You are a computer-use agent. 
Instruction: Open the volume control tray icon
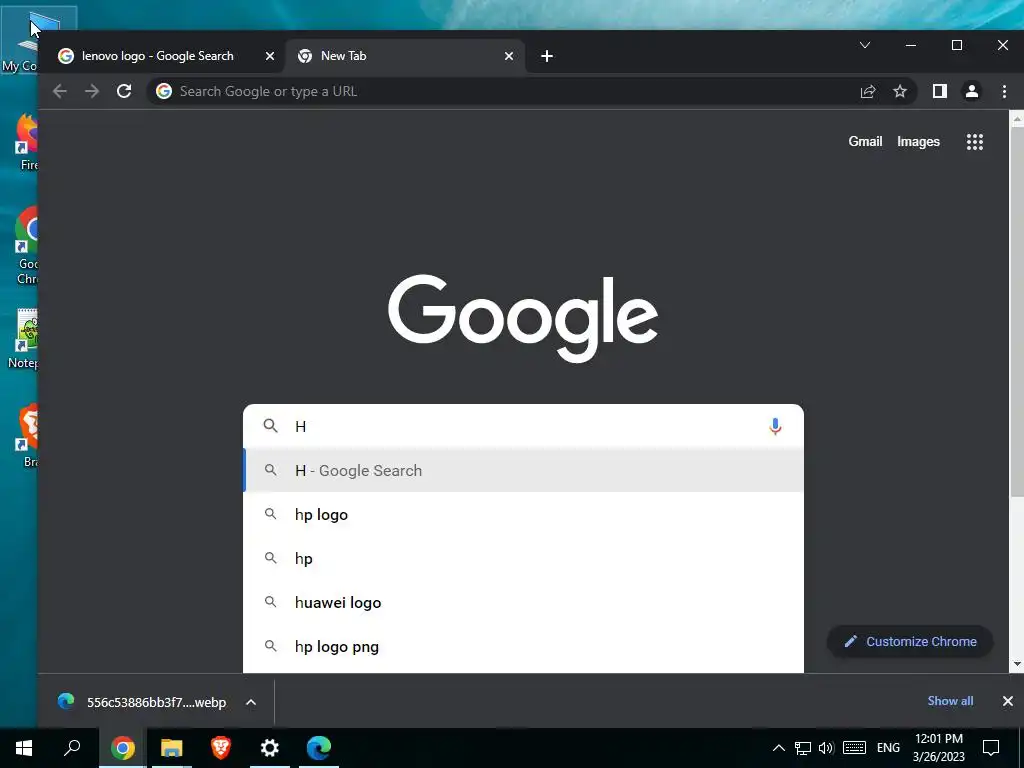(826, 748)
